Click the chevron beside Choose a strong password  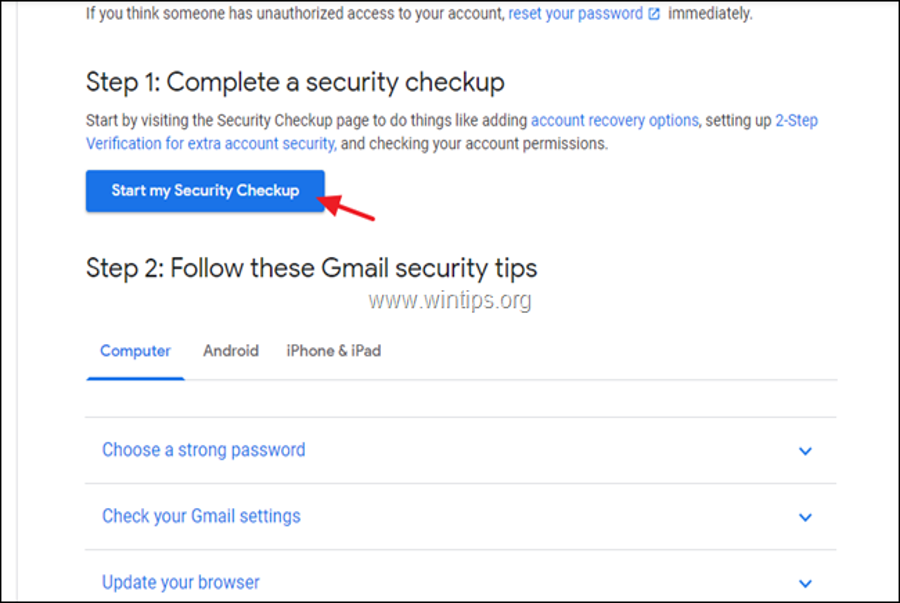pos(806,451)
